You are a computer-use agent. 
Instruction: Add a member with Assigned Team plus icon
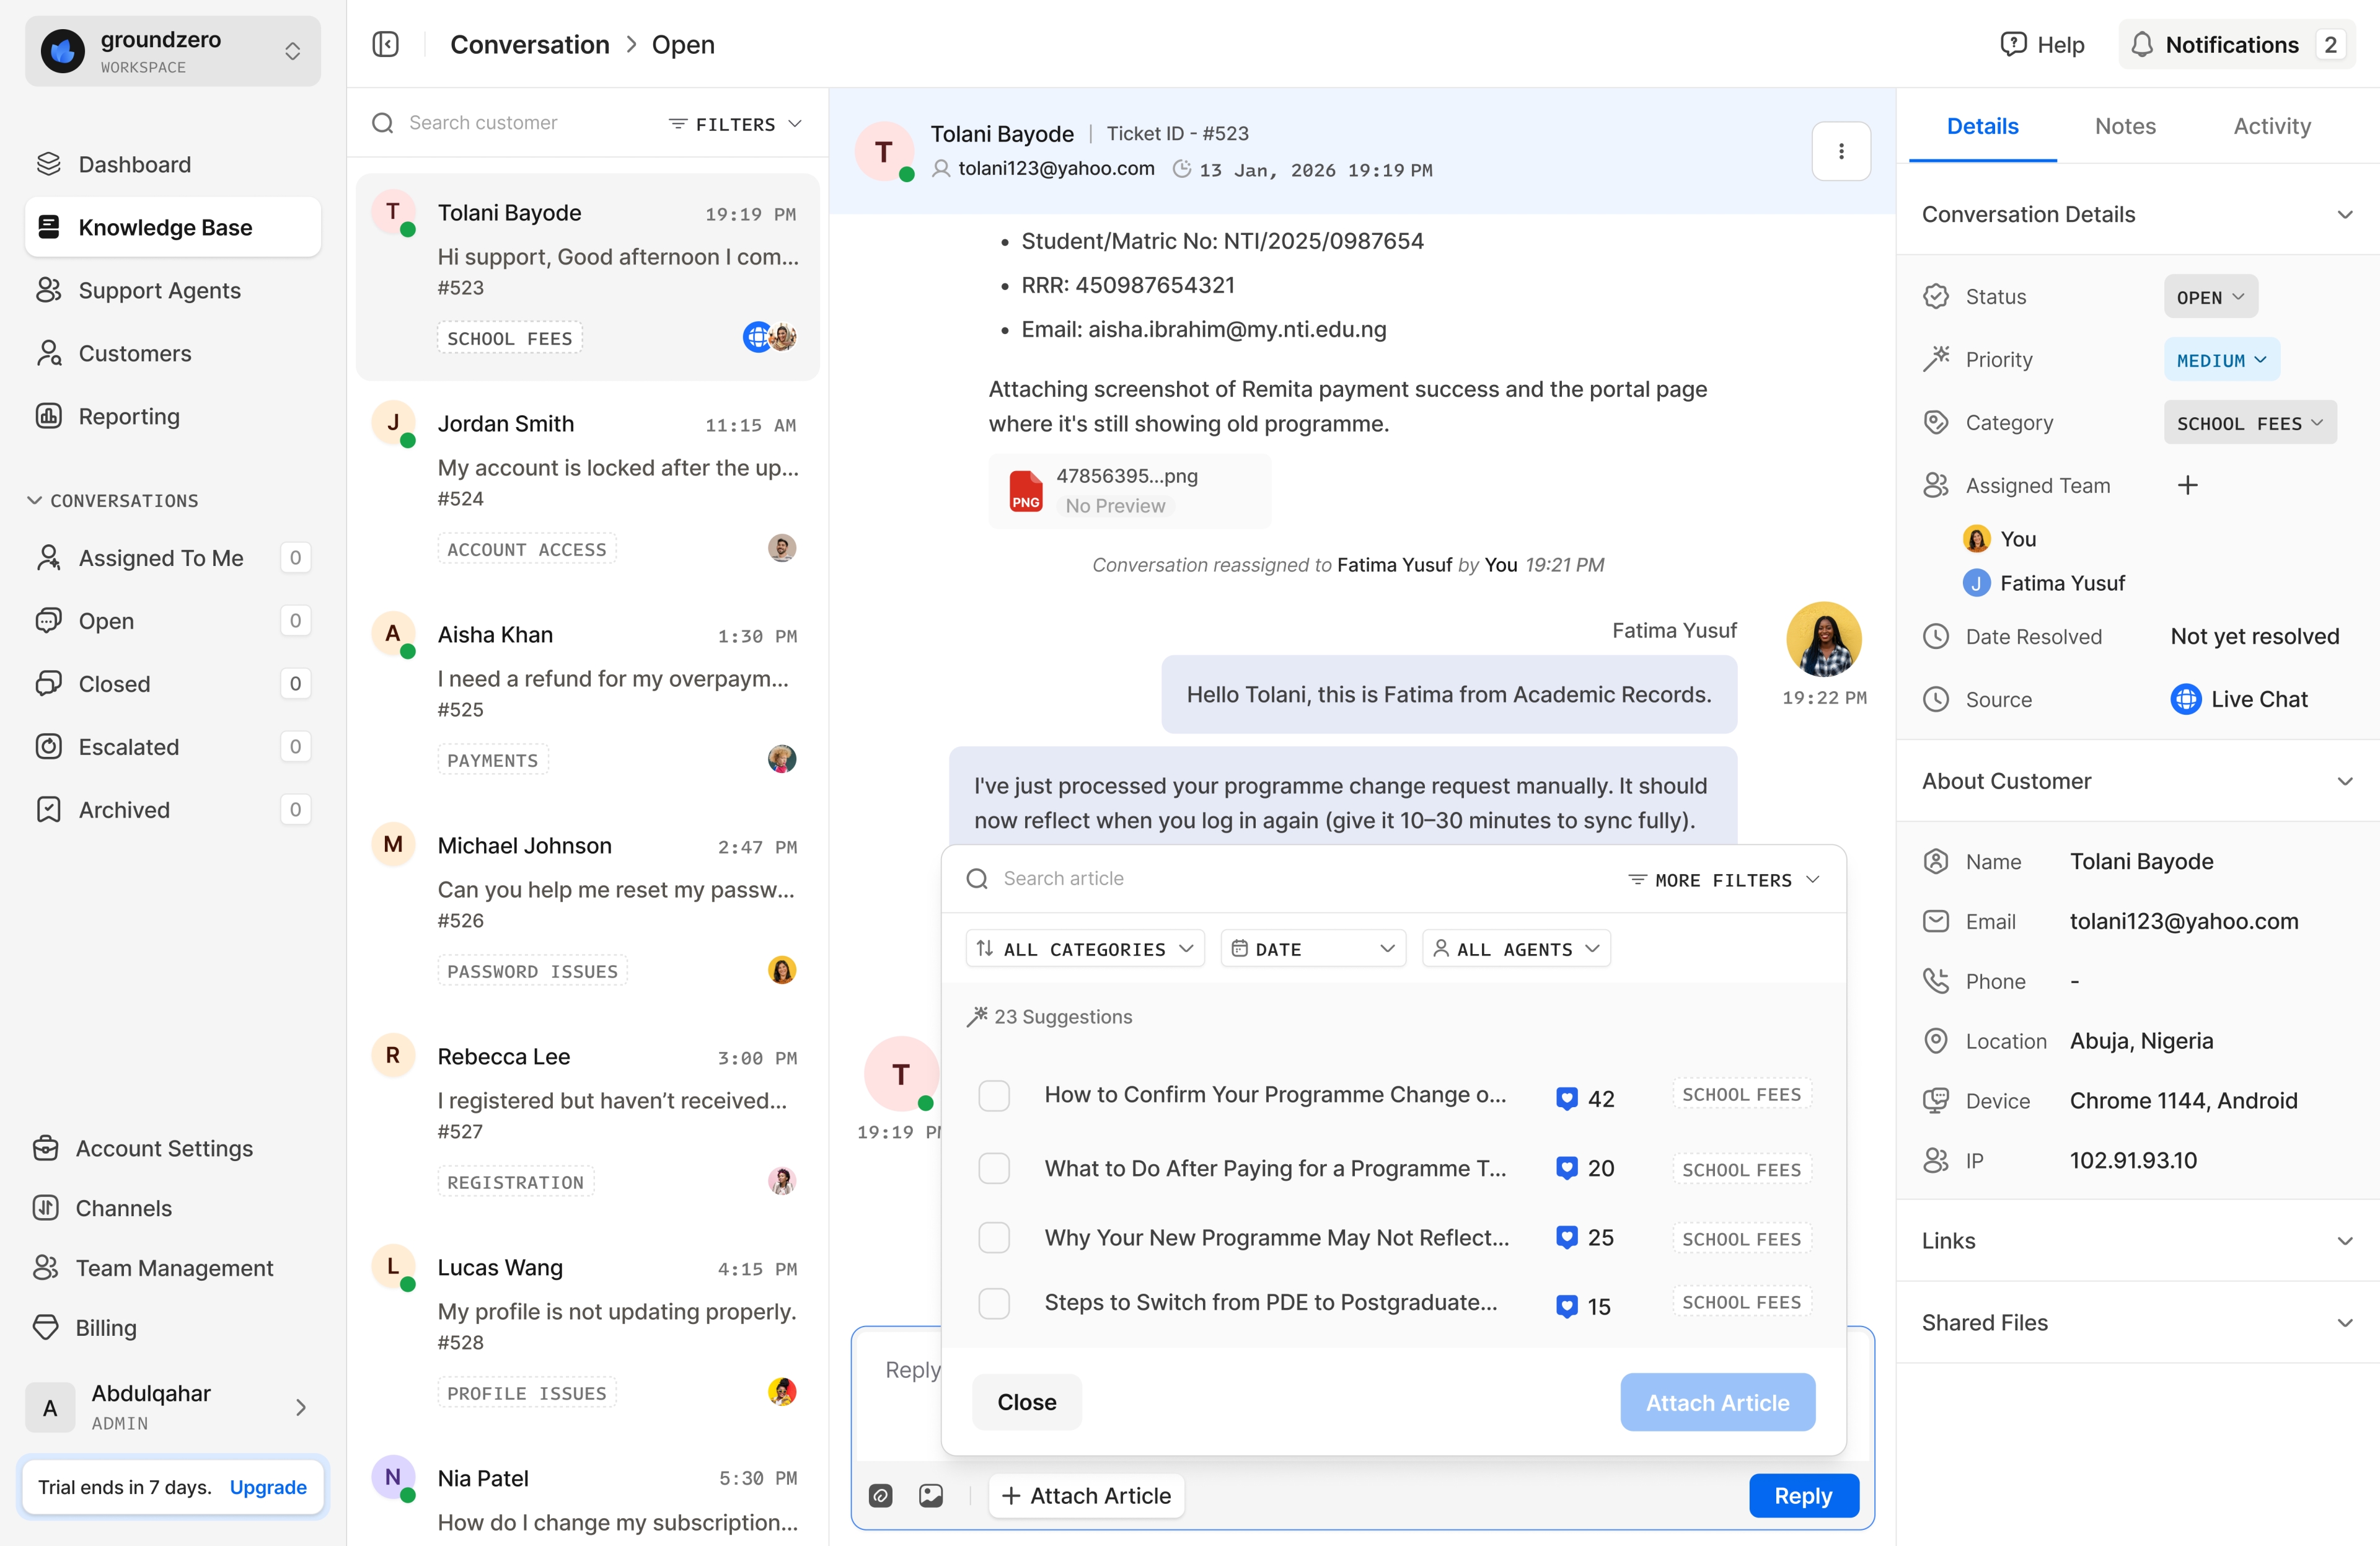pos(2187,485)
